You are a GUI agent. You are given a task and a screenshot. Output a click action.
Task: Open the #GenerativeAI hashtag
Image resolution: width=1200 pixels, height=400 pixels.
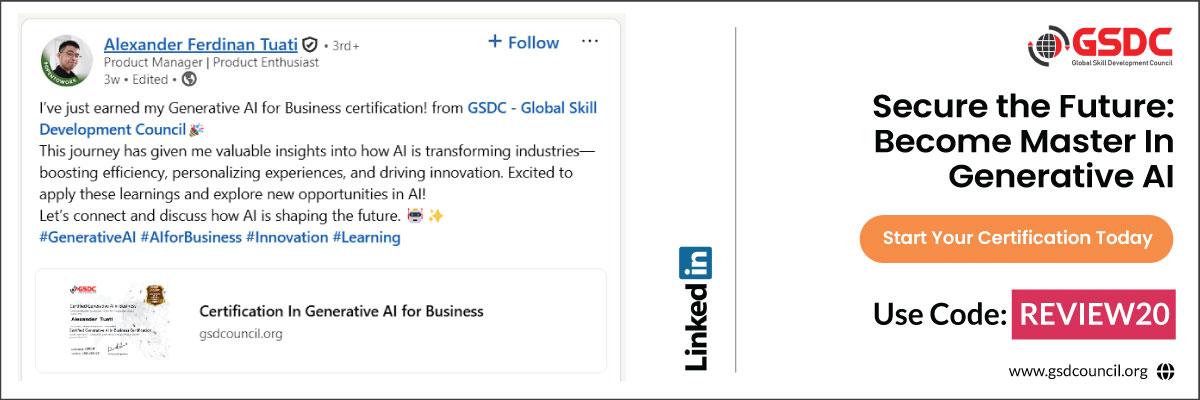click(87, 238)
